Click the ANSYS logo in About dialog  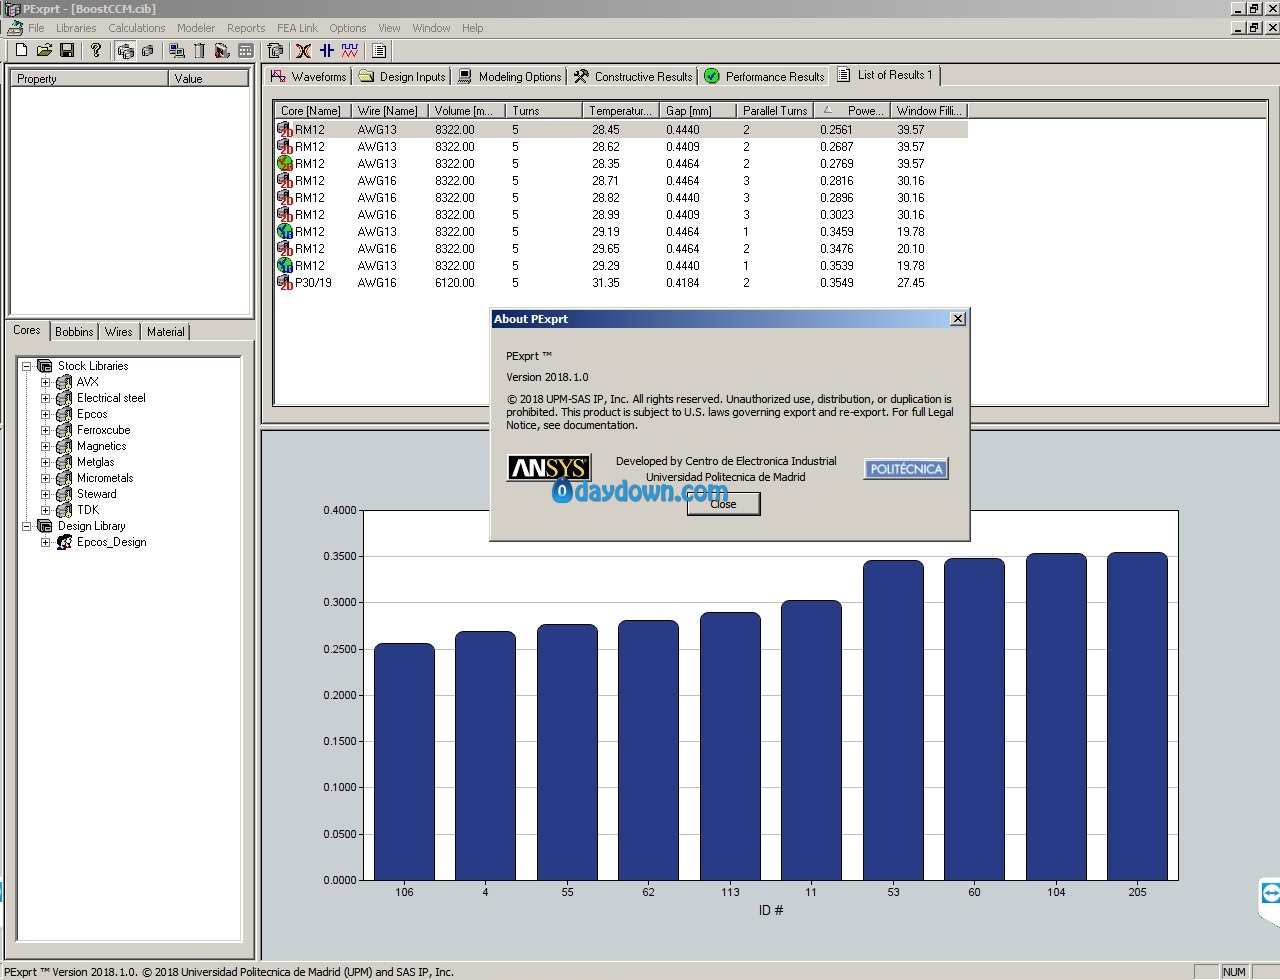pos(549,468)
